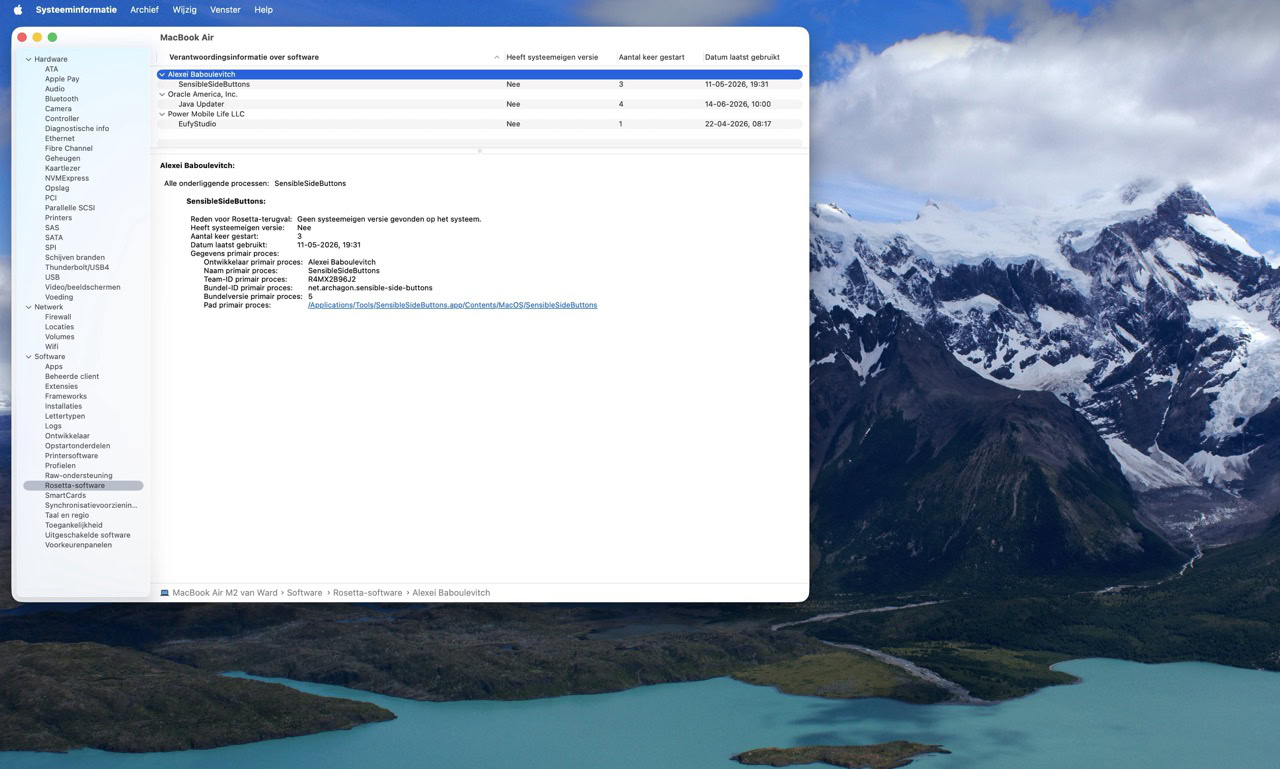Select Opstartonderdelen in the sidebar
The height and width of the screenshot is (769, 1280).
click(x=77, y=446)
